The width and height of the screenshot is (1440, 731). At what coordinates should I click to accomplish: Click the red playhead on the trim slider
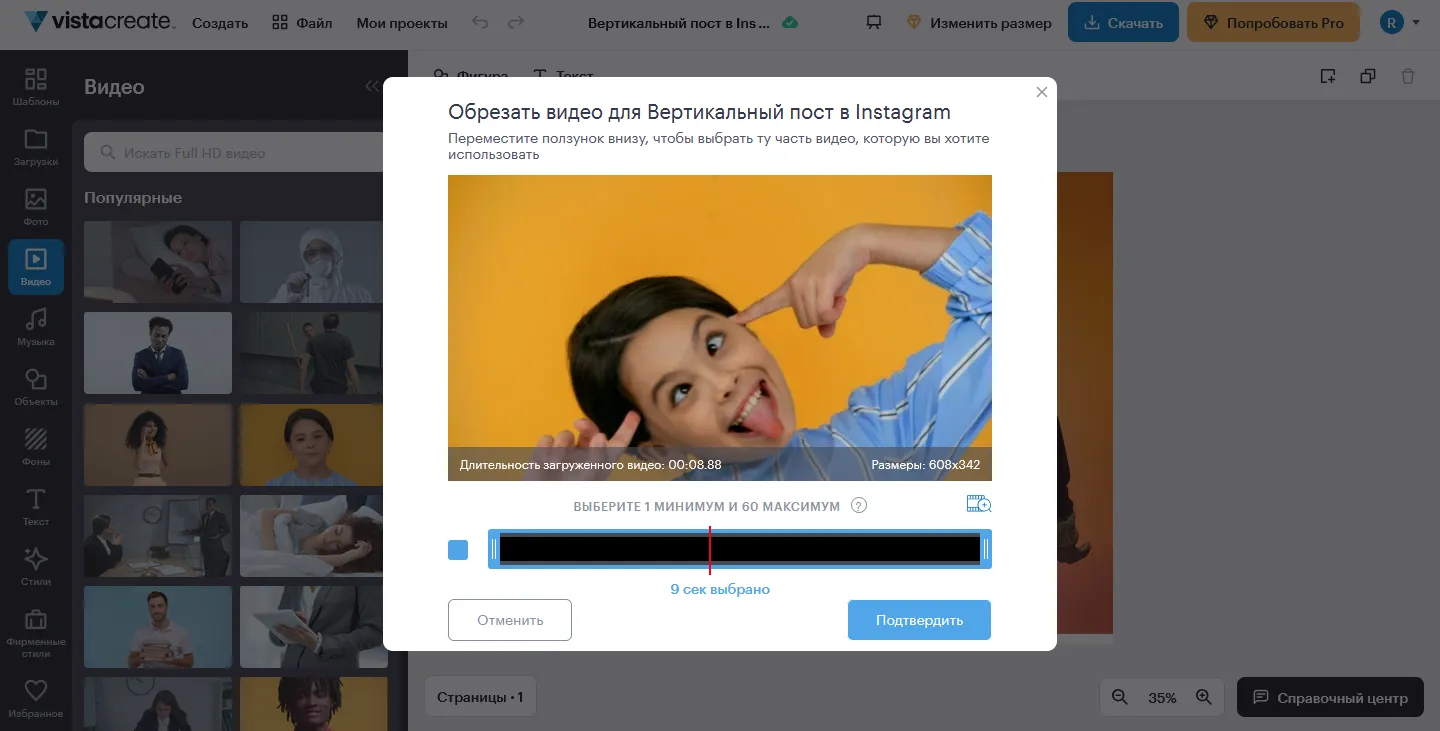point(710,549)
